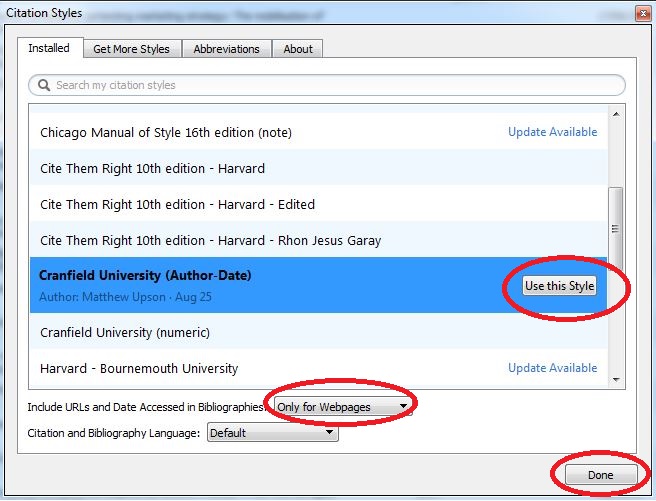Click the search magnifier icon

click(43, 85)
